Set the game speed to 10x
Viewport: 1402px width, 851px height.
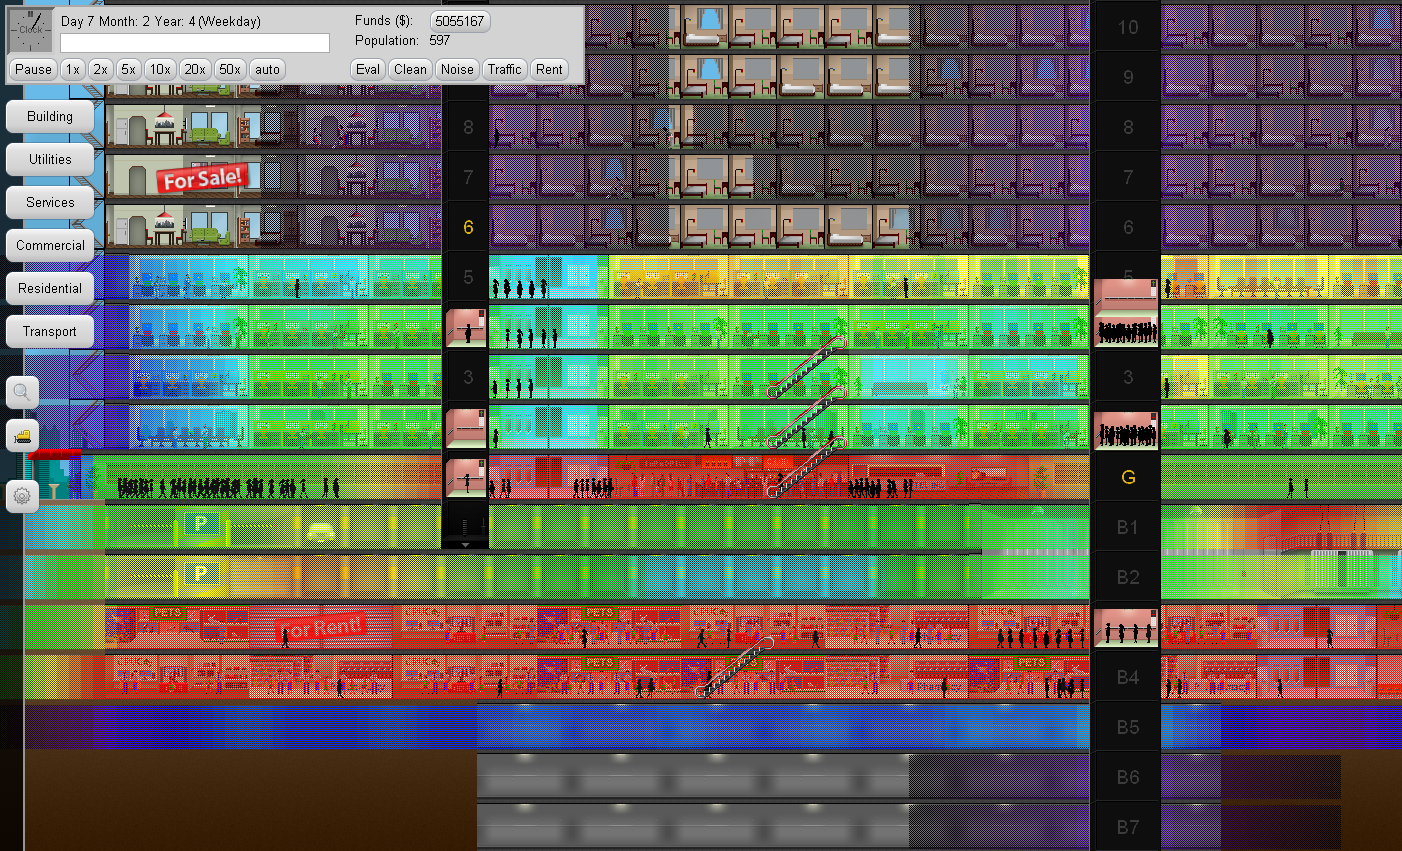(159, 69)
